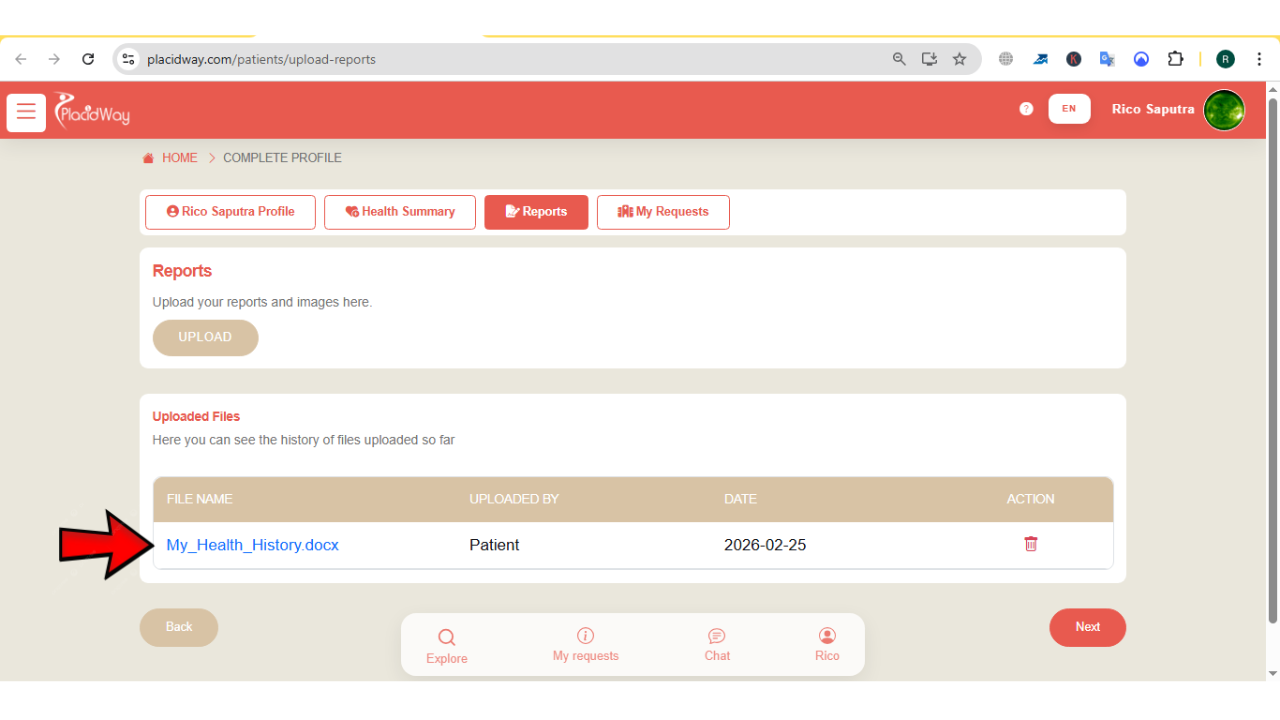This screenshot has width=1280, height=720.
Task: Open Chat from bottom navigation
Action: [717, 645]
